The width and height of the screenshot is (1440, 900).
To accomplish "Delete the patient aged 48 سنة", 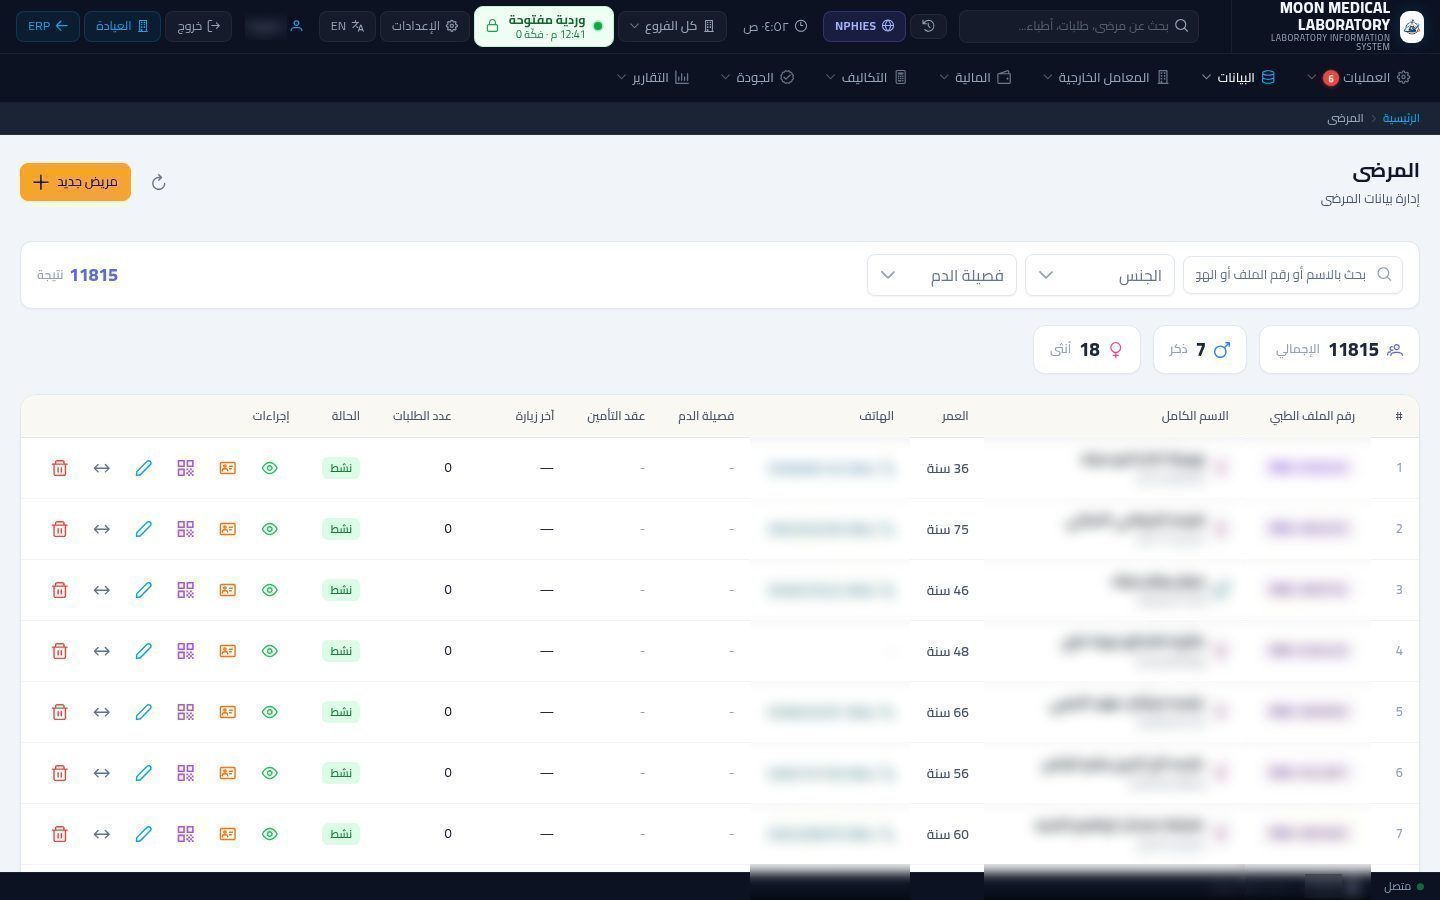I will pos(60,651).
